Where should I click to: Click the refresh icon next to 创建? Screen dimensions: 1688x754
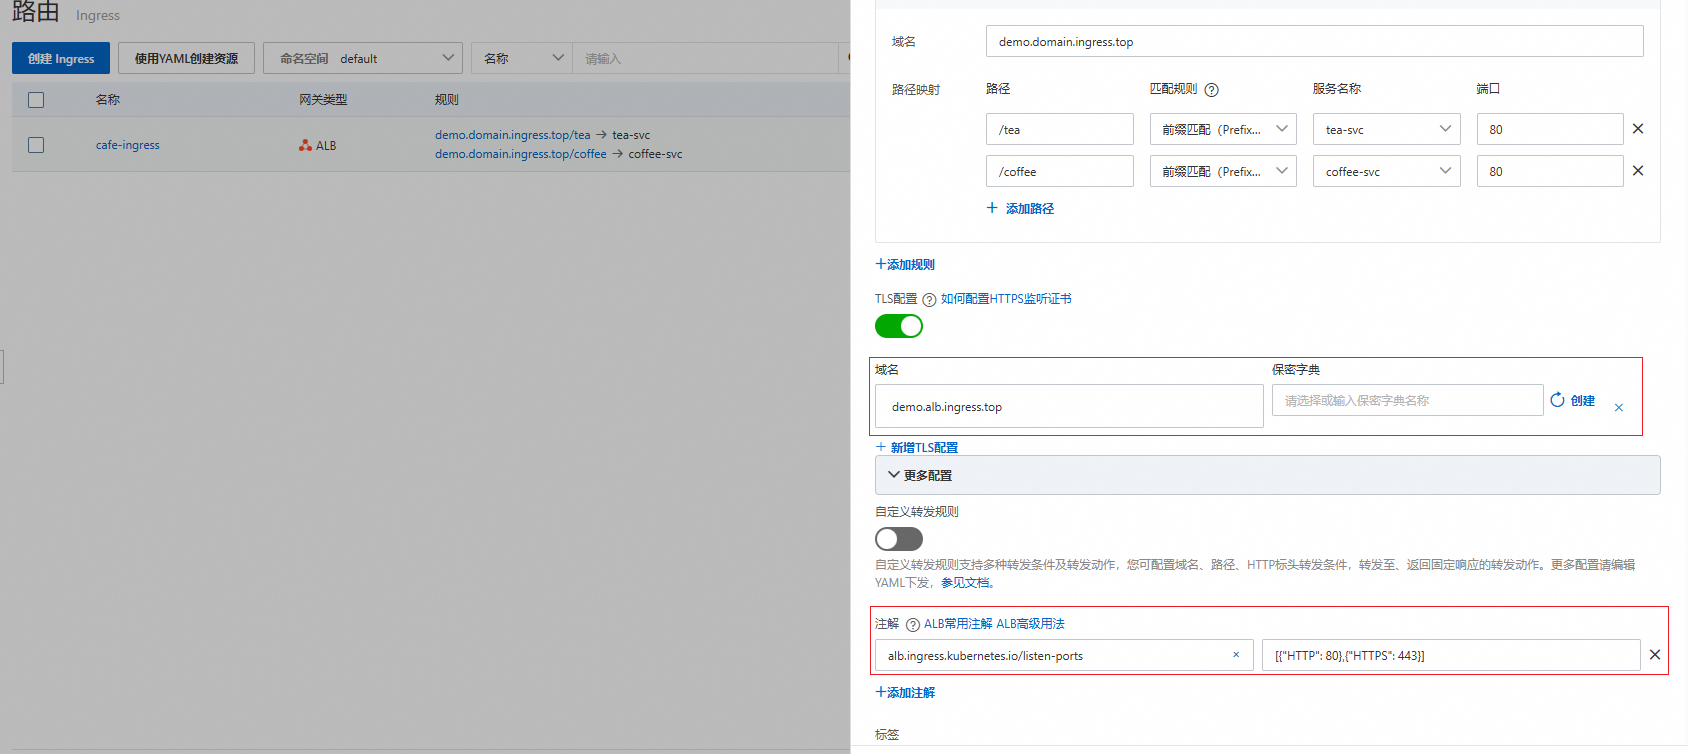tap(1557, 400)
